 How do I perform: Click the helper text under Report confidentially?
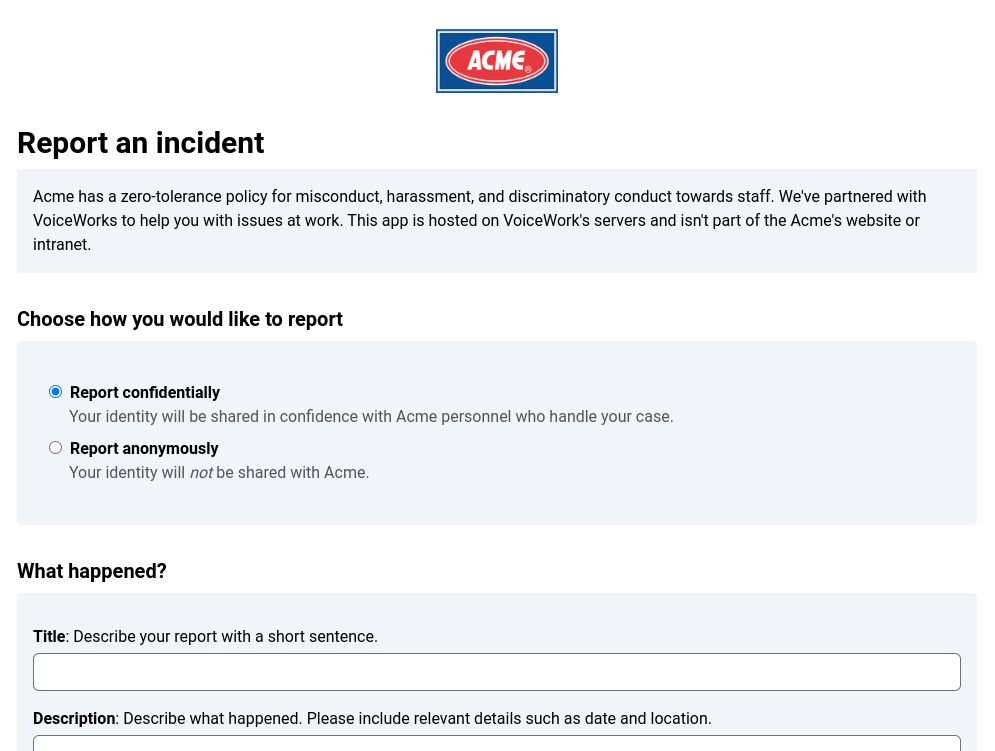[371, 416]
